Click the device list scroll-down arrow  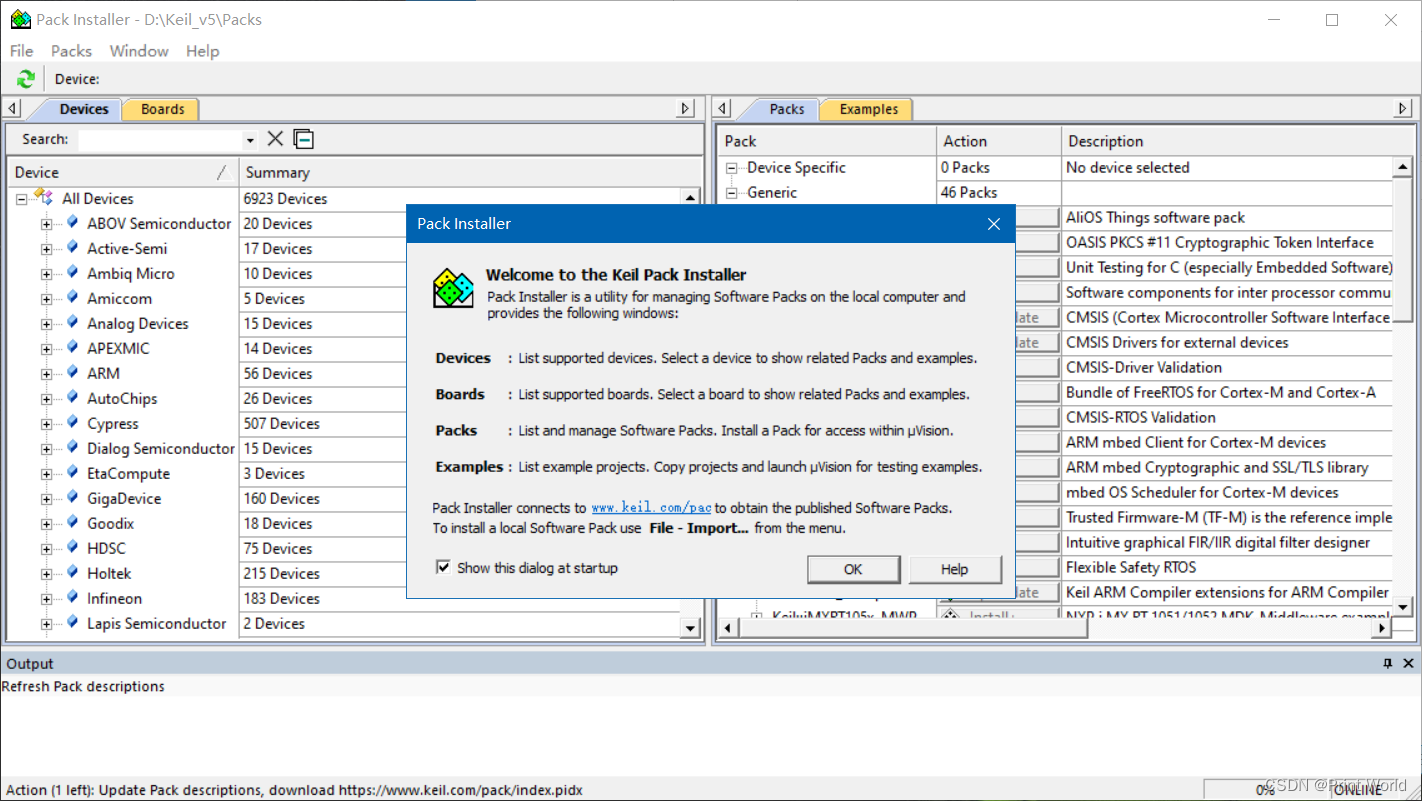(690, 628)
